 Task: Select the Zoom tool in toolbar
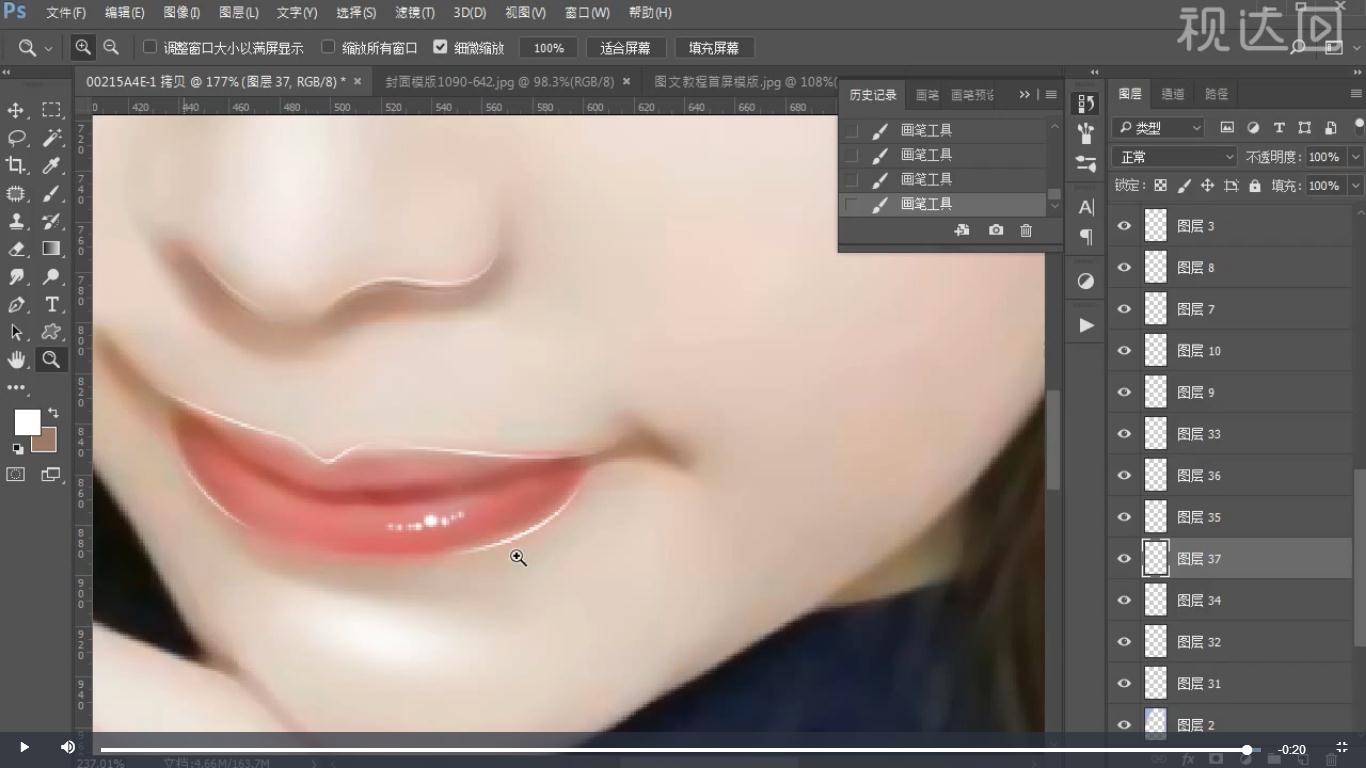point(51,360)
